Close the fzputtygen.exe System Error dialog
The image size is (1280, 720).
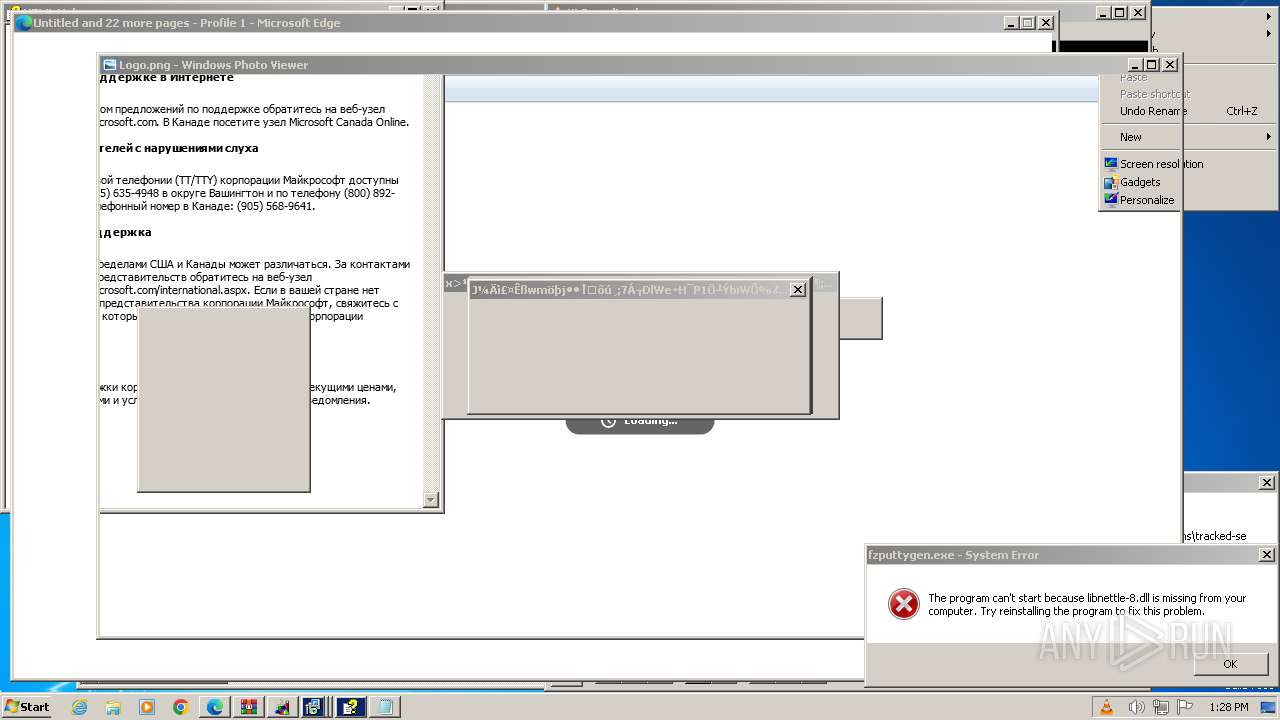1266,555
